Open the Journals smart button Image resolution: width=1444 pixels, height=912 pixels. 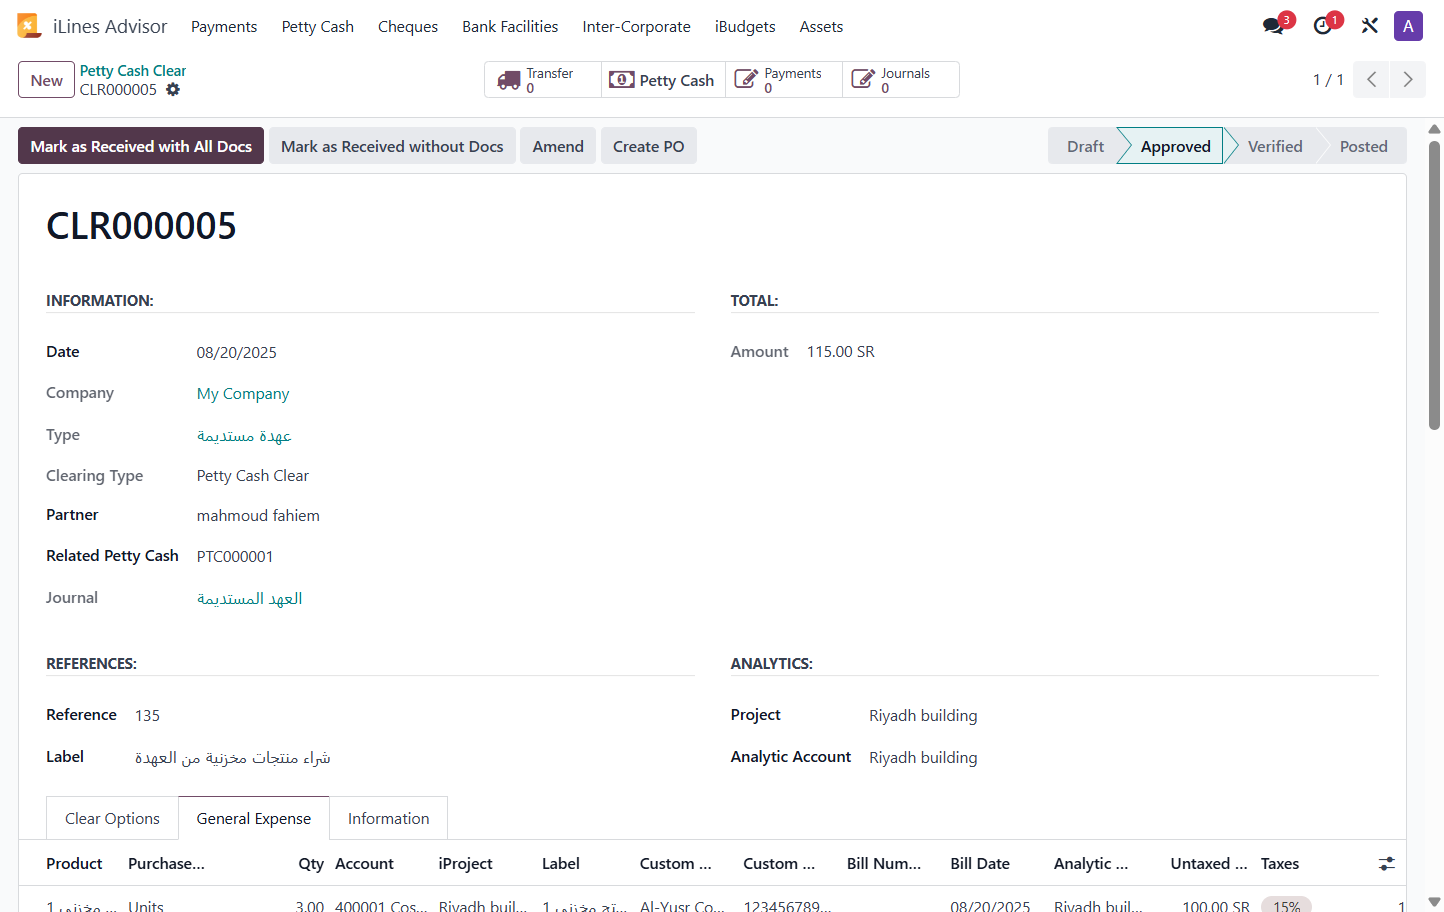(901, 80)
